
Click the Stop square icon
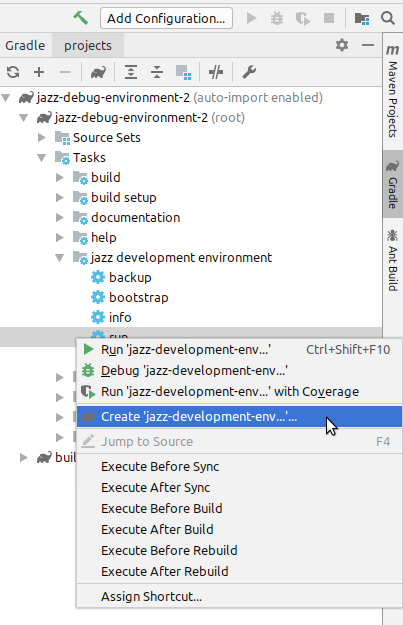coord(329,18)
